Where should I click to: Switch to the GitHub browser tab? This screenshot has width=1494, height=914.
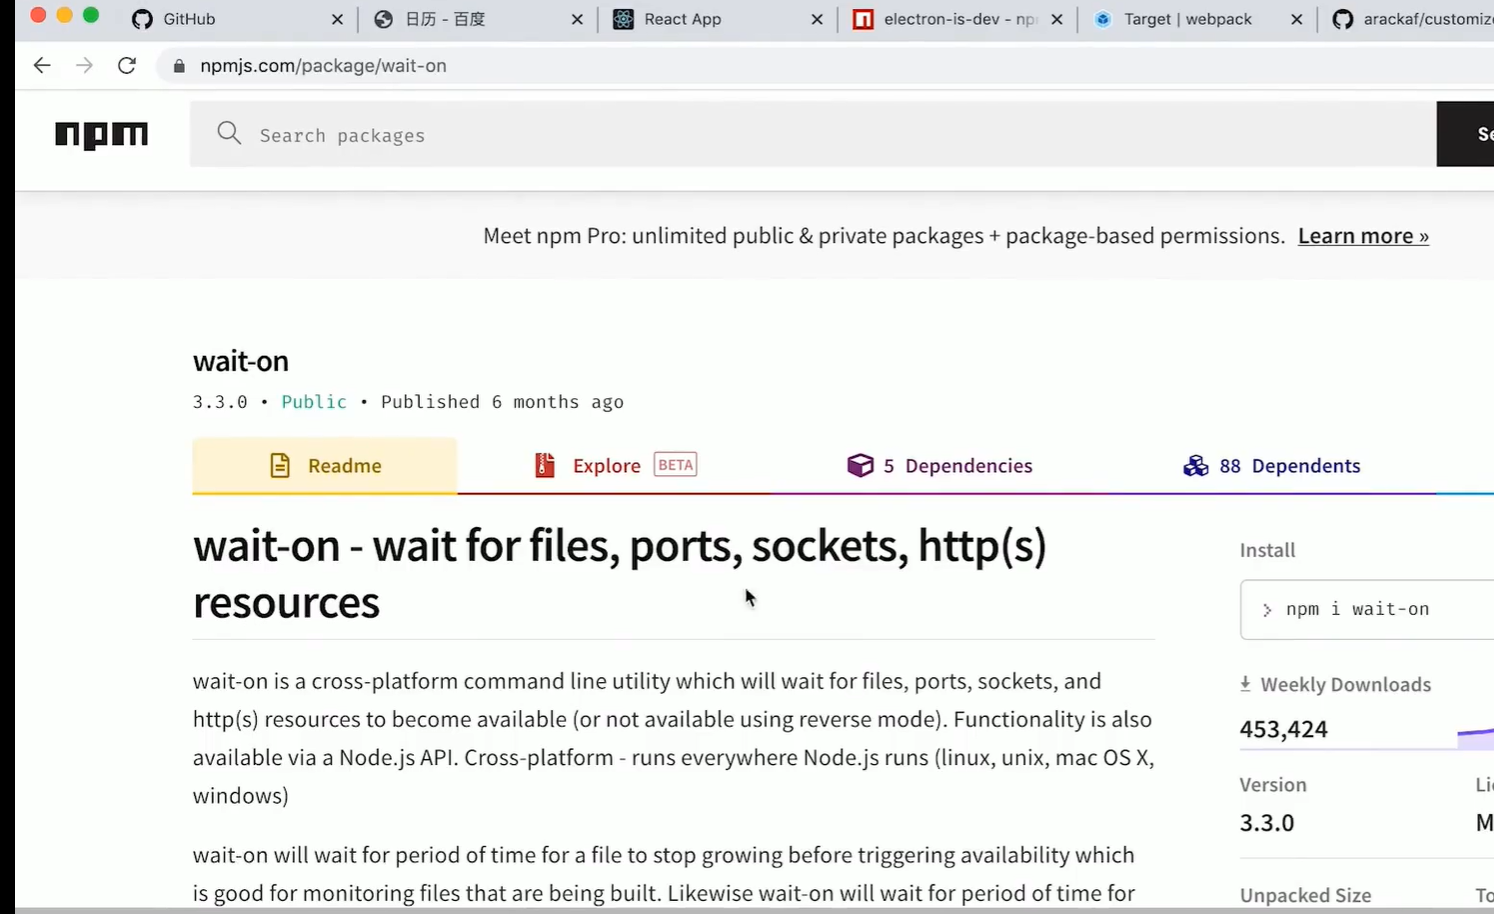190,19
